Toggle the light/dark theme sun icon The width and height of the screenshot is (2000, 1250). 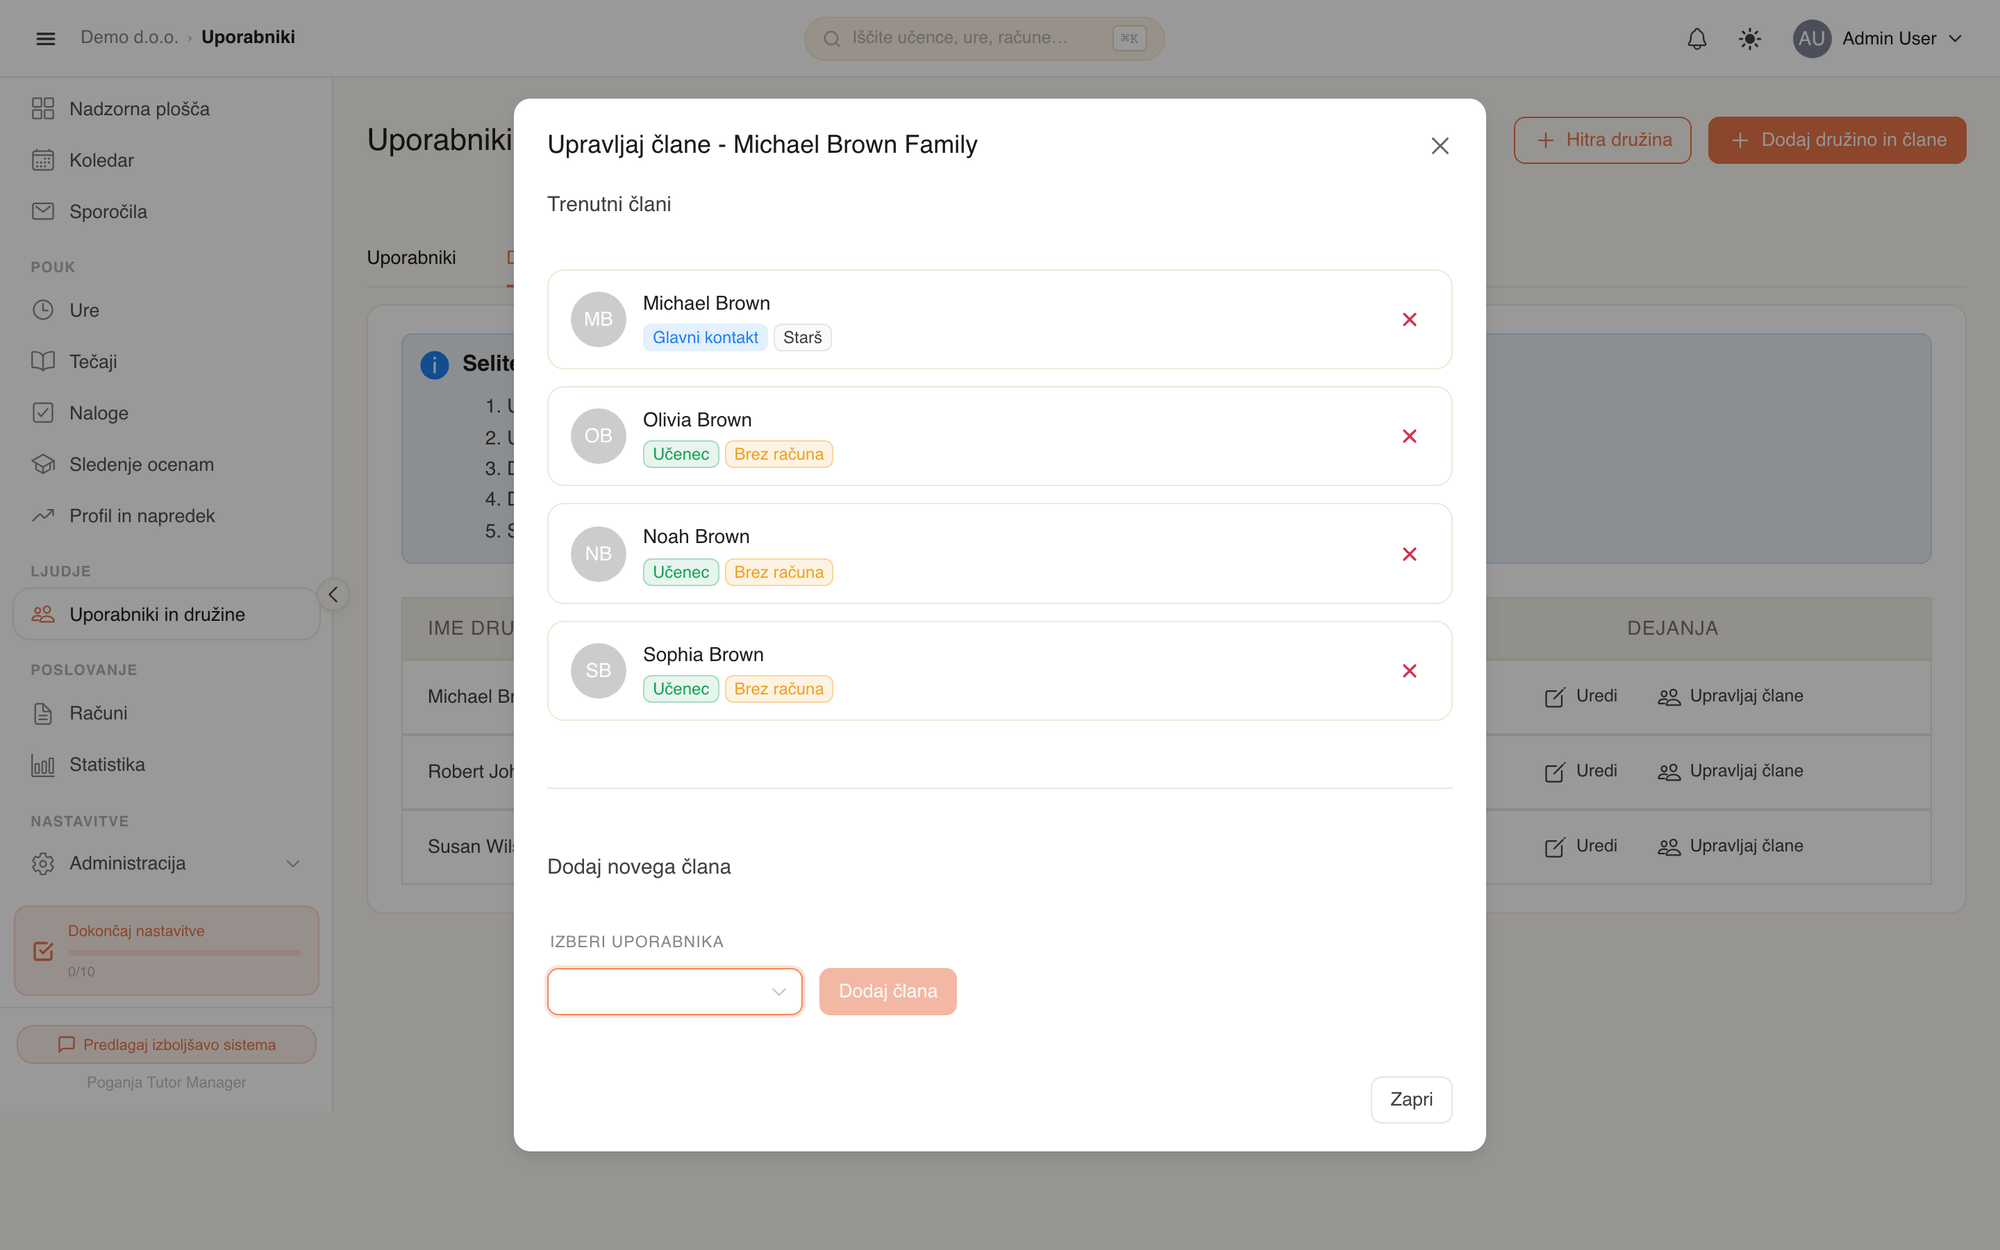click(x=1750, y=39)
